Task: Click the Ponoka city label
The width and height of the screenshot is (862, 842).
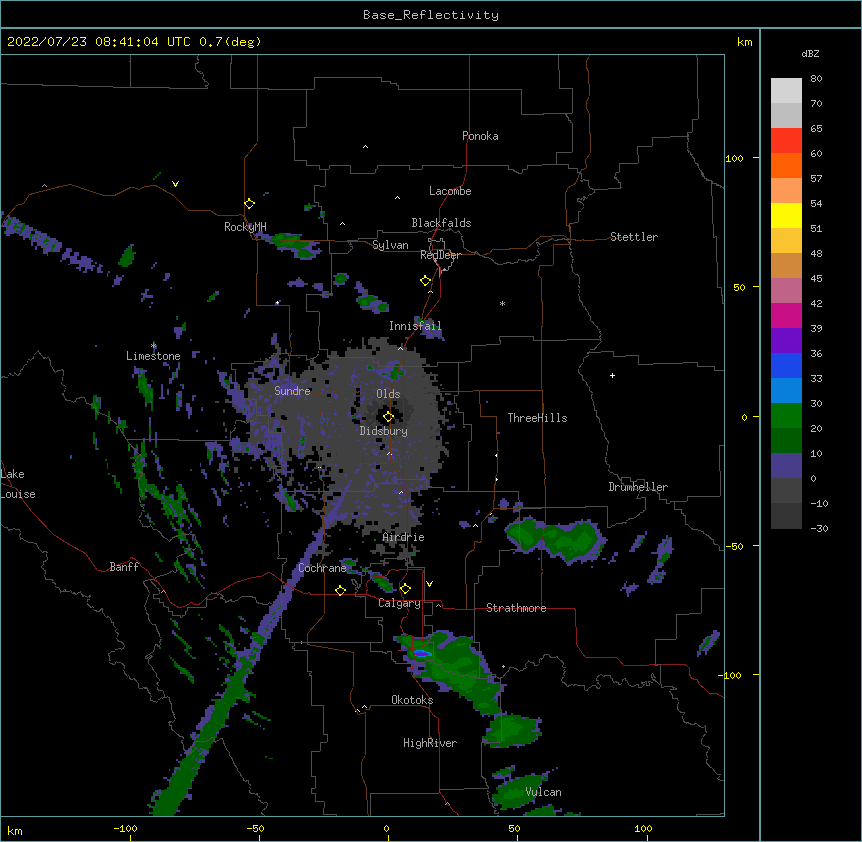Action: (480, 136)
